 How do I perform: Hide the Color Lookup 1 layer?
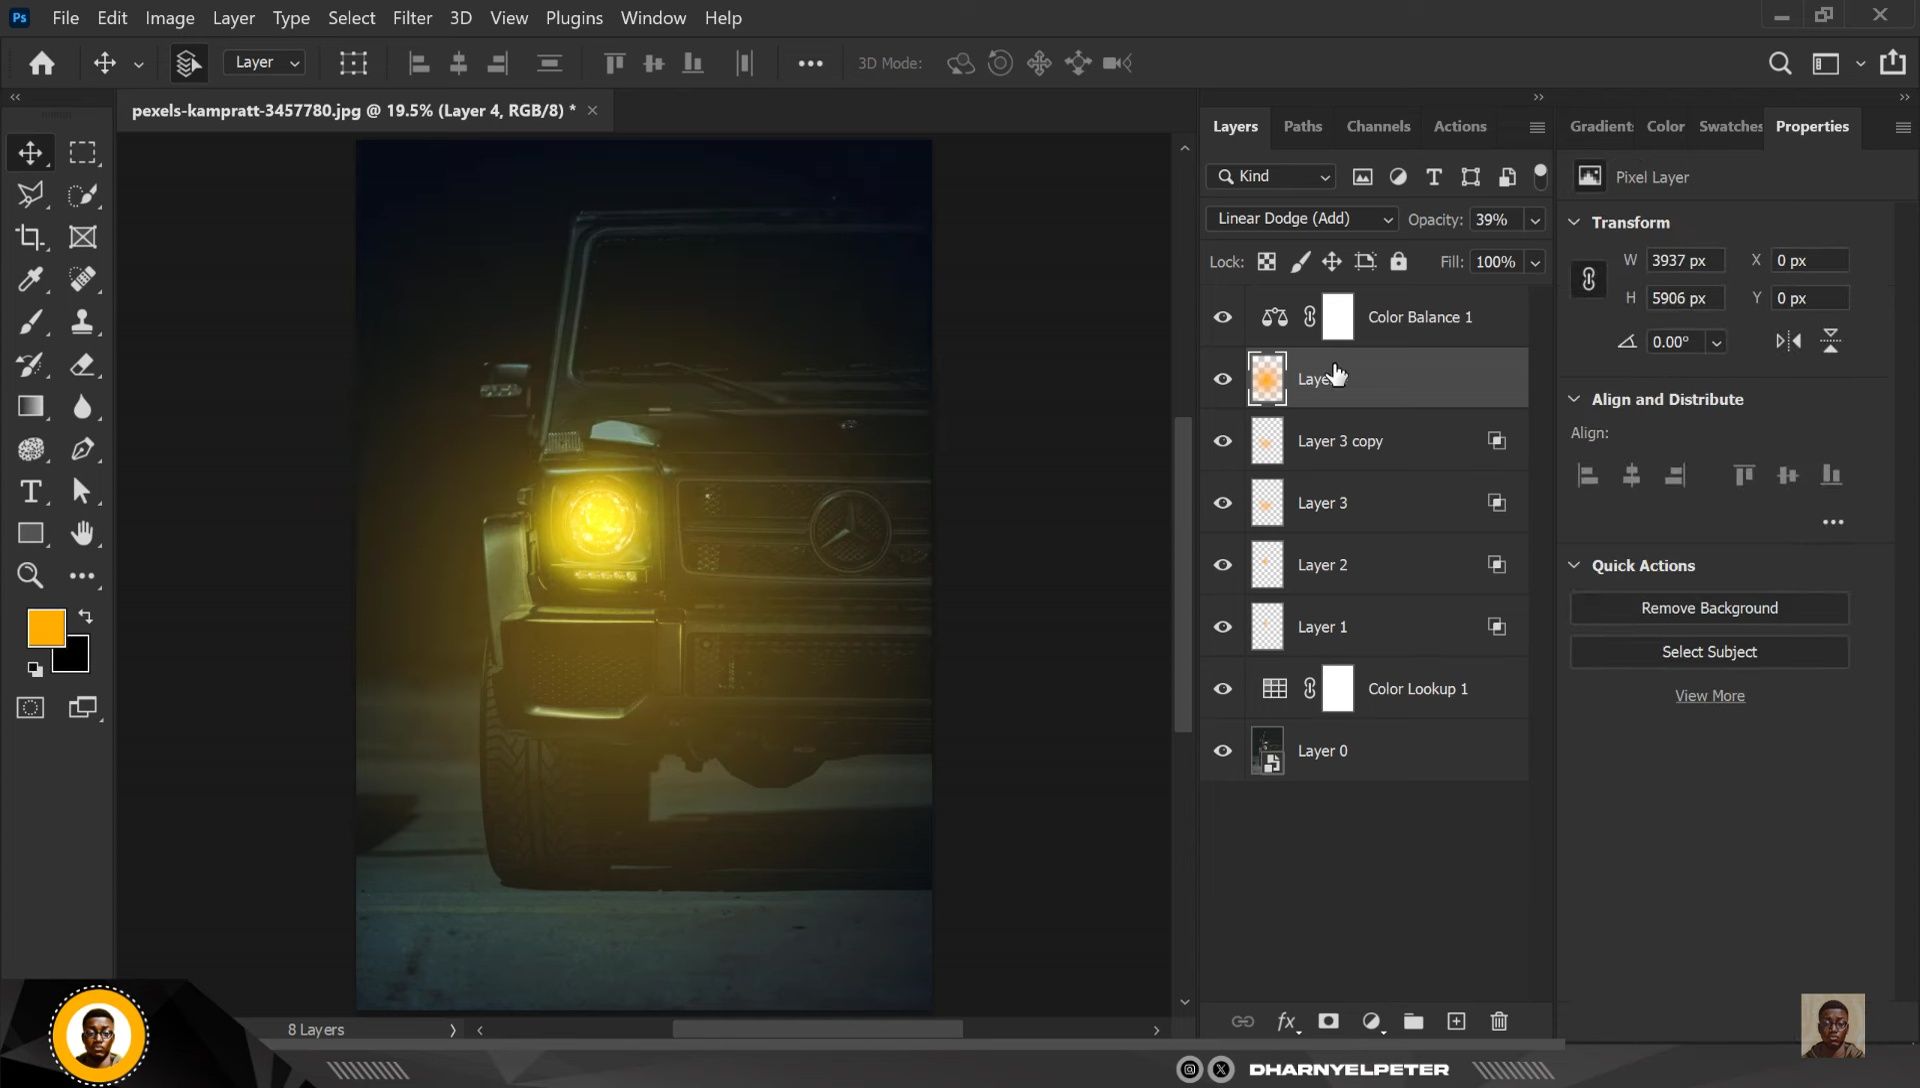click(1222, 689)
